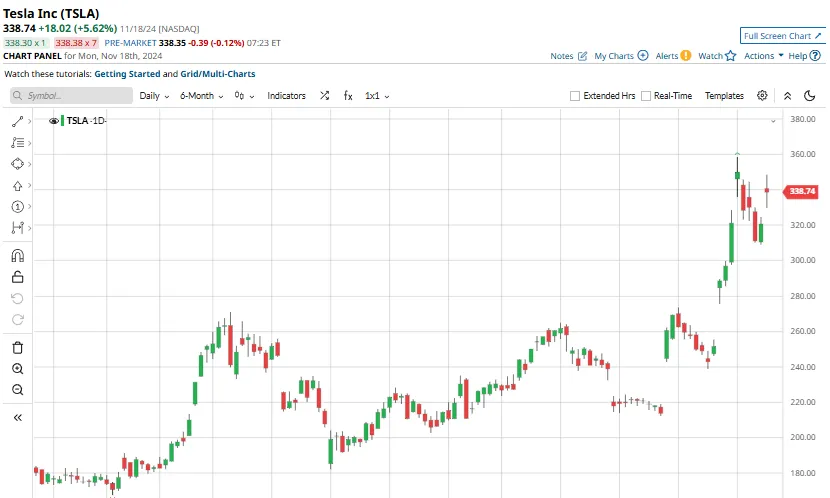
Task: Click the fx expressions icon
Action: [x=348, y=95]
